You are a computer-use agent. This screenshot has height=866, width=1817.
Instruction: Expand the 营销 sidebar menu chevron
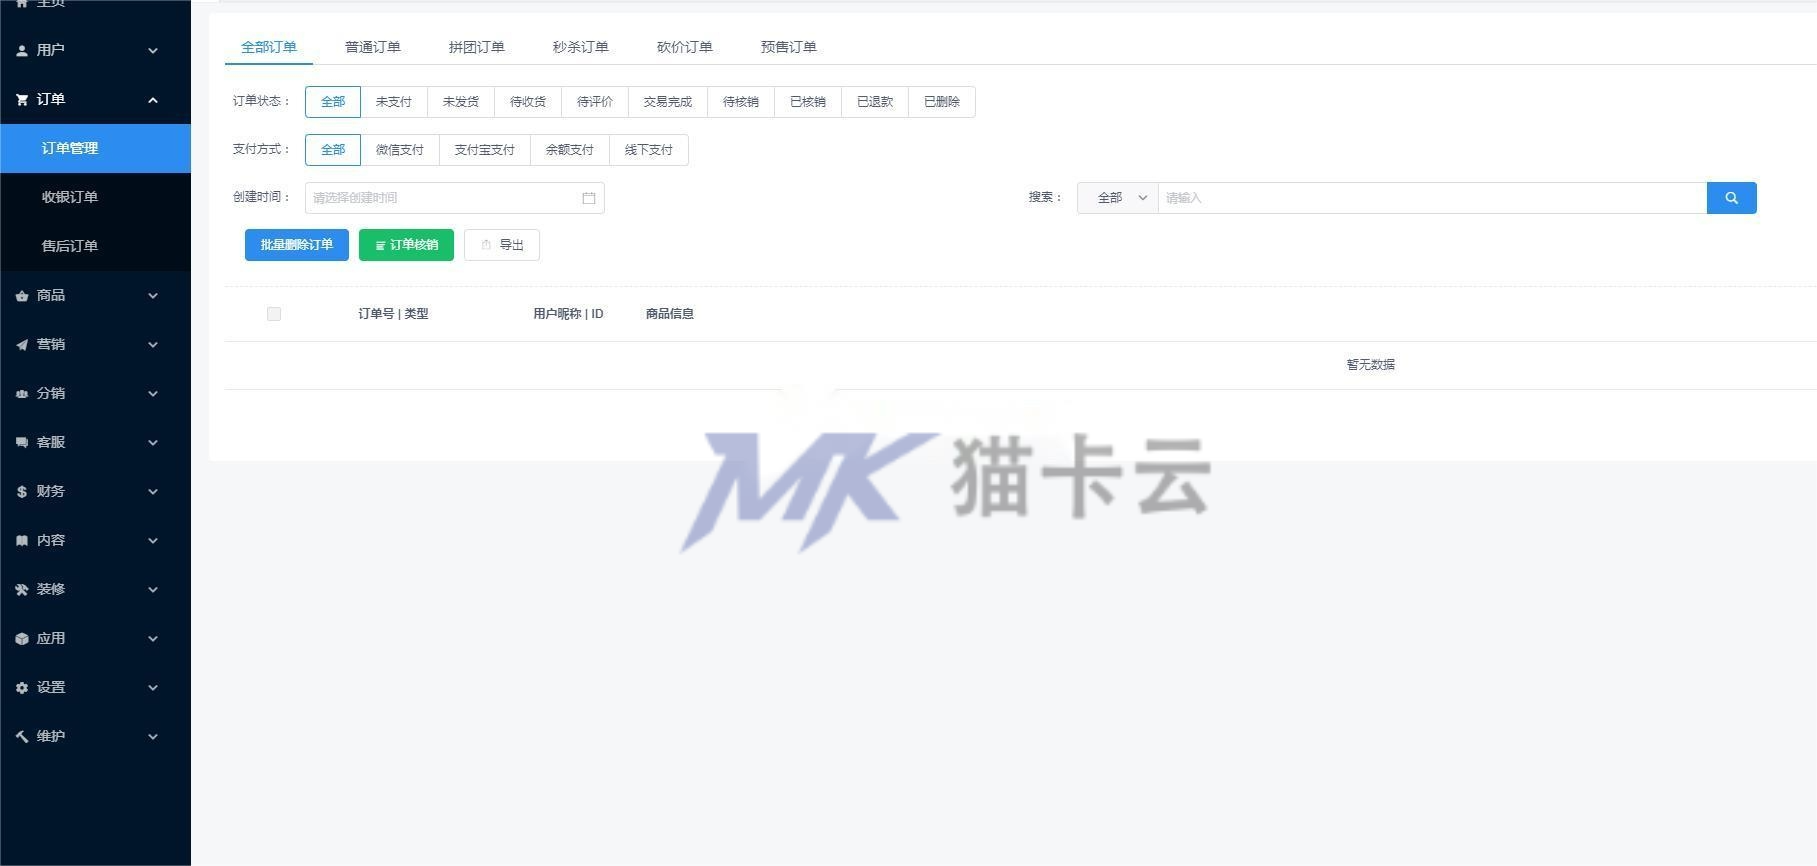coord(153,344)
